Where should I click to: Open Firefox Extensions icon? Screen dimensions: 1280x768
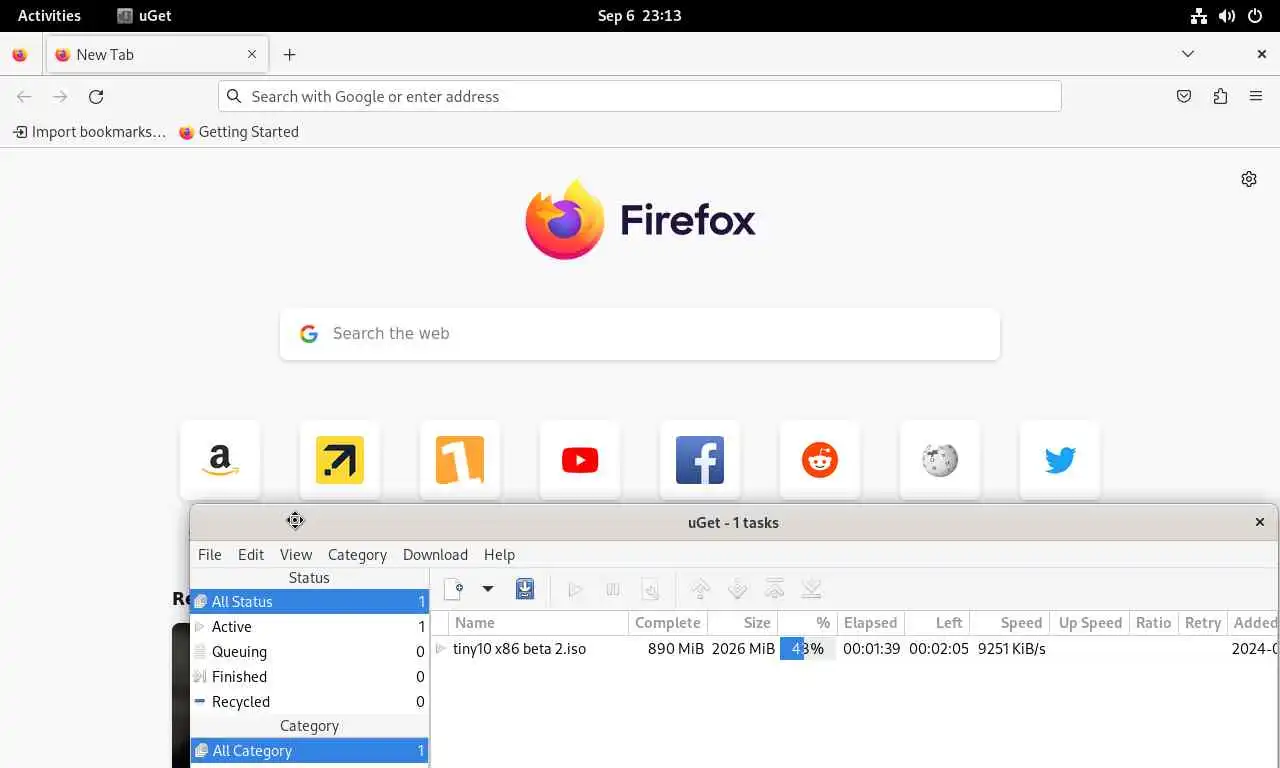[1220, 97]
